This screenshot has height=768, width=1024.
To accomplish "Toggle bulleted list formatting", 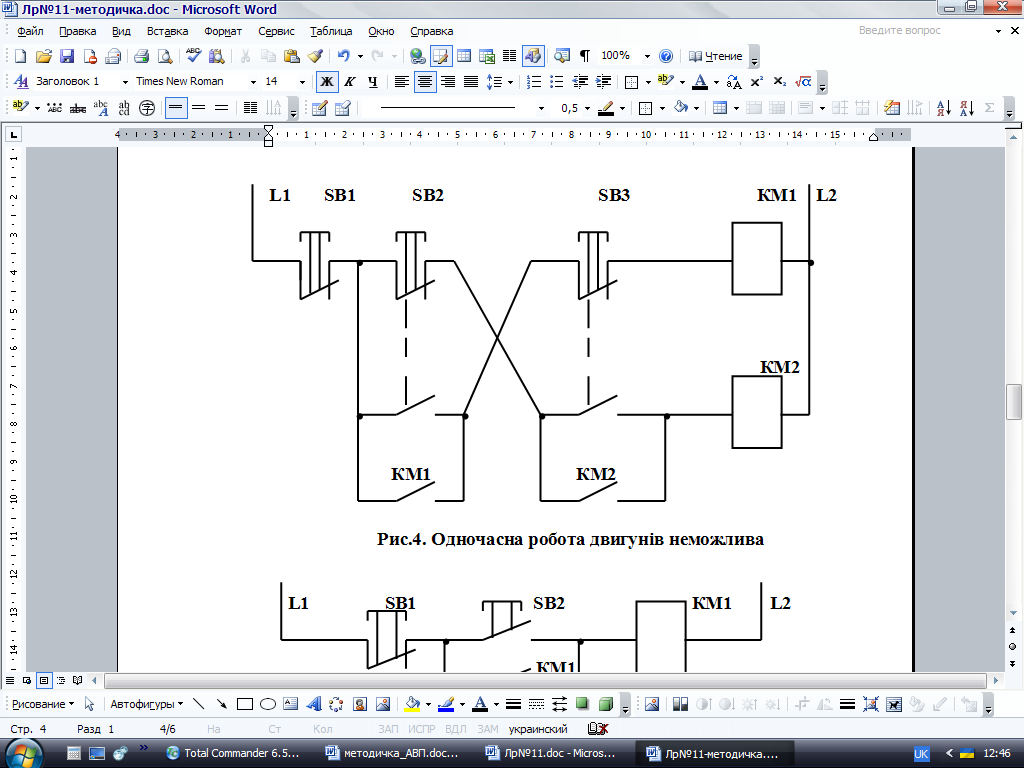I will pyautogui.click(x=556, y=82).
